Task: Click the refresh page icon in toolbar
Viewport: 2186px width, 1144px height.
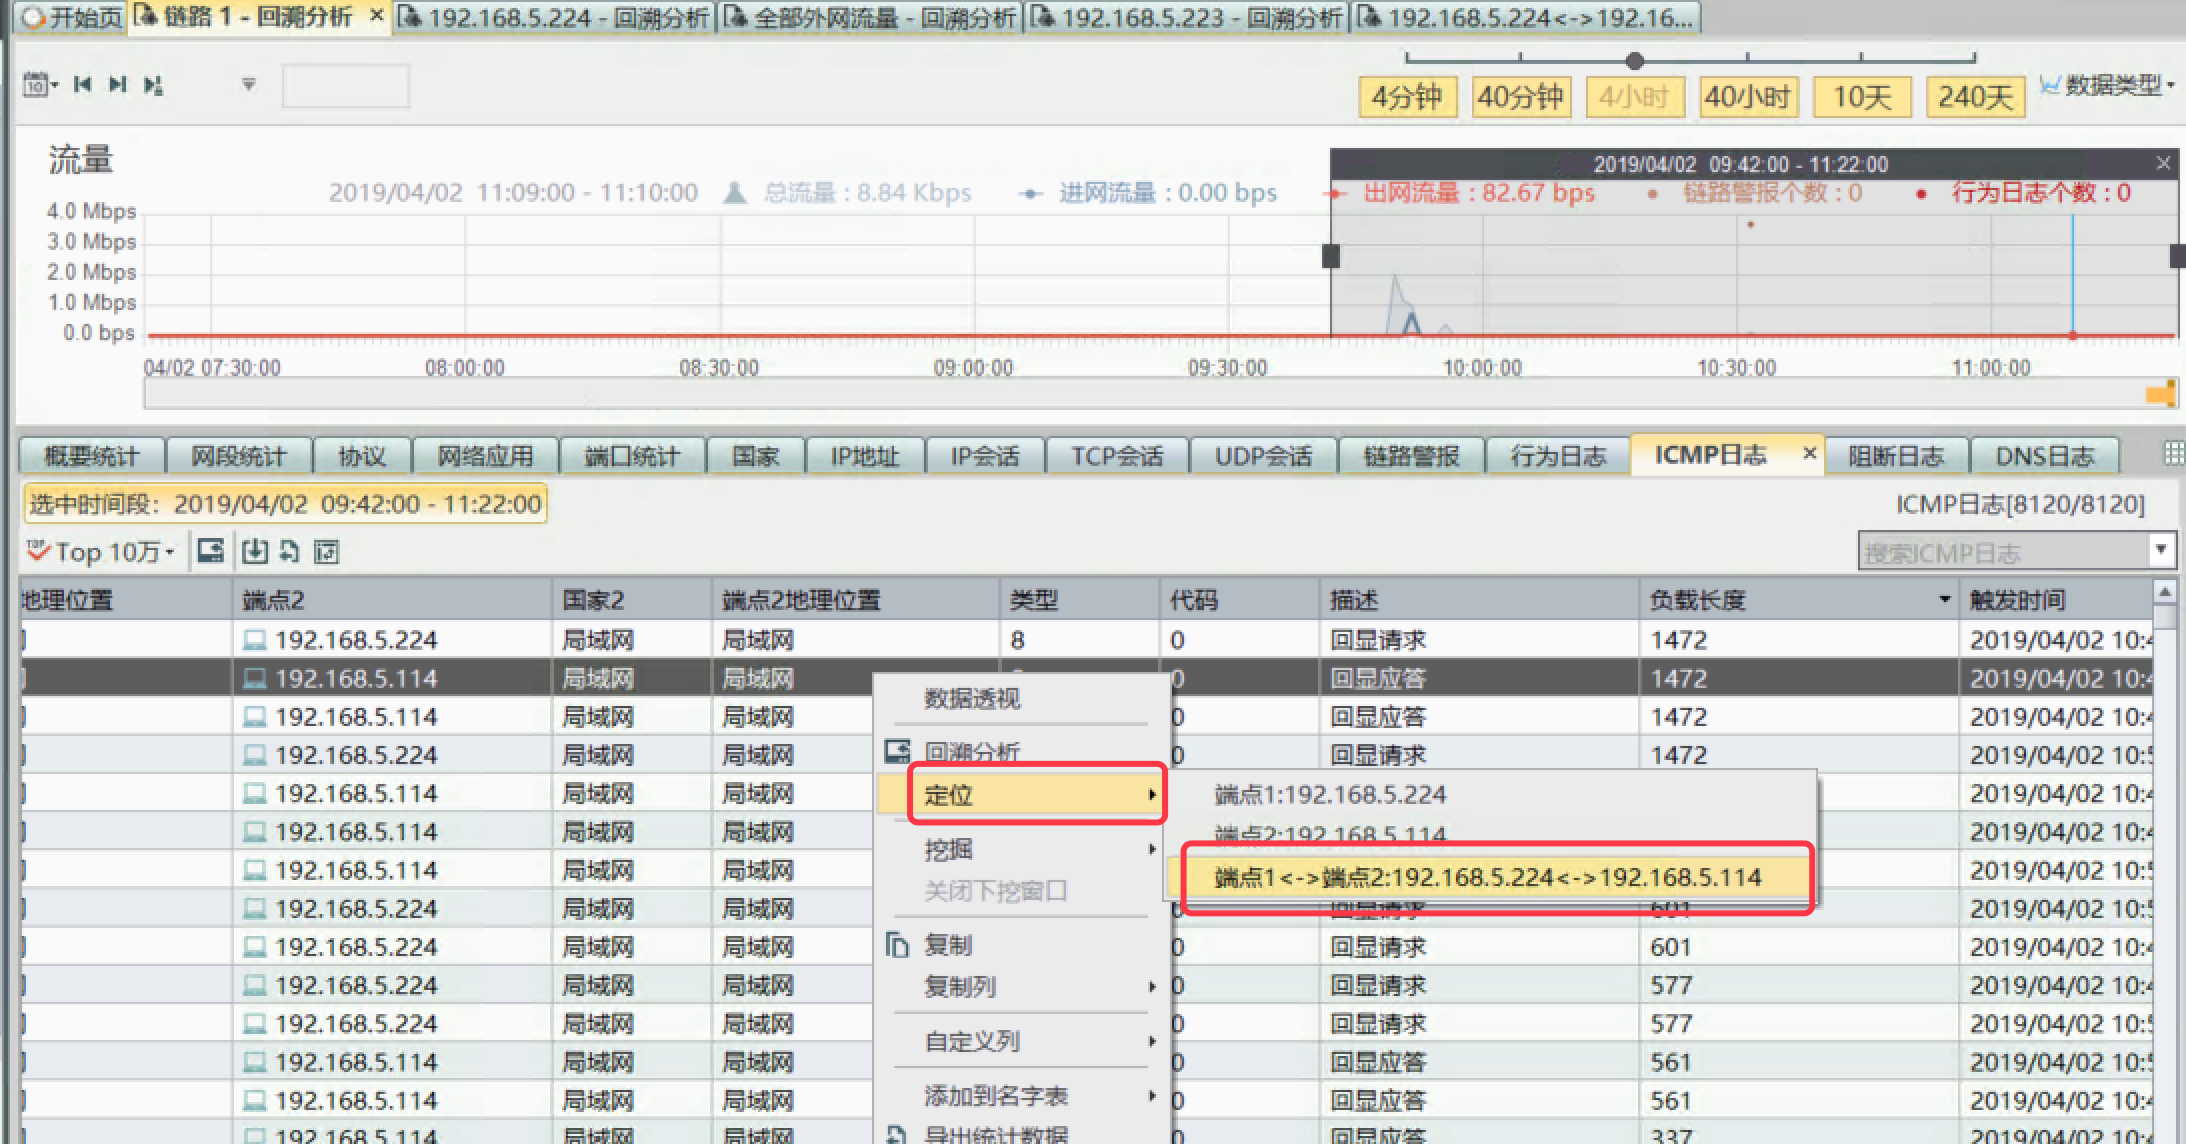Action: 290,551
